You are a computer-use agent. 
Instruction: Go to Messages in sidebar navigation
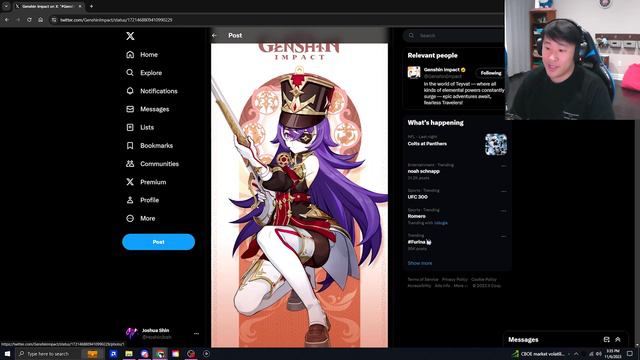tap(148, 109)
